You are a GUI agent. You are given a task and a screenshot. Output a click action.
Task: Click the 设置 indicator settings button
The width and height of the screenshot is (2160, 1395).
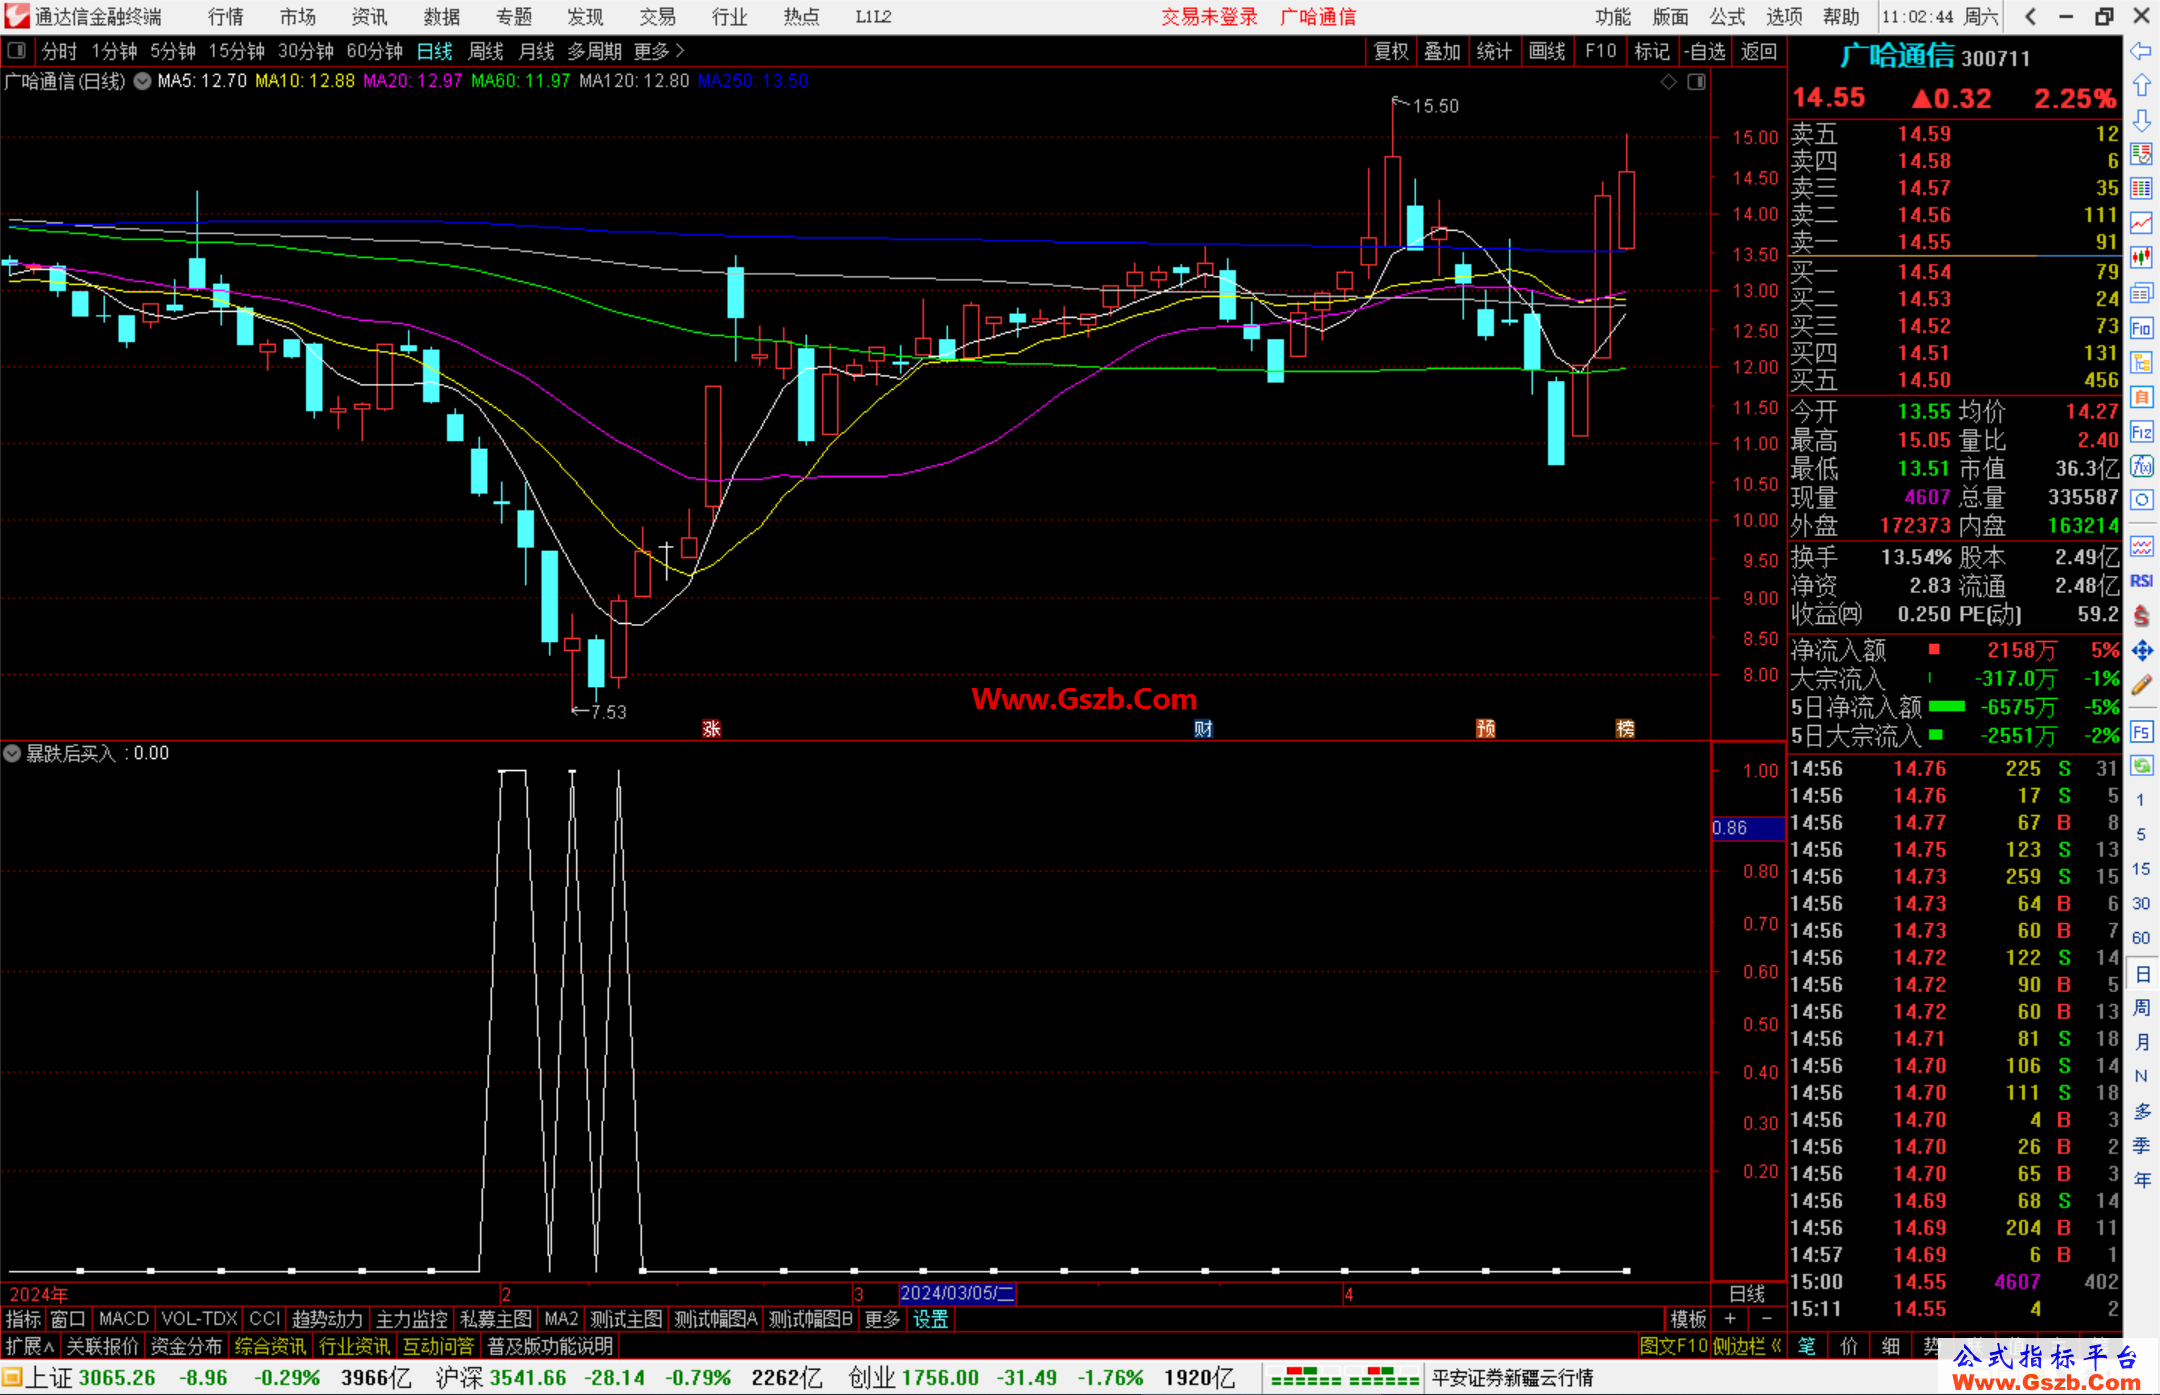click(x=930, y=1319)
